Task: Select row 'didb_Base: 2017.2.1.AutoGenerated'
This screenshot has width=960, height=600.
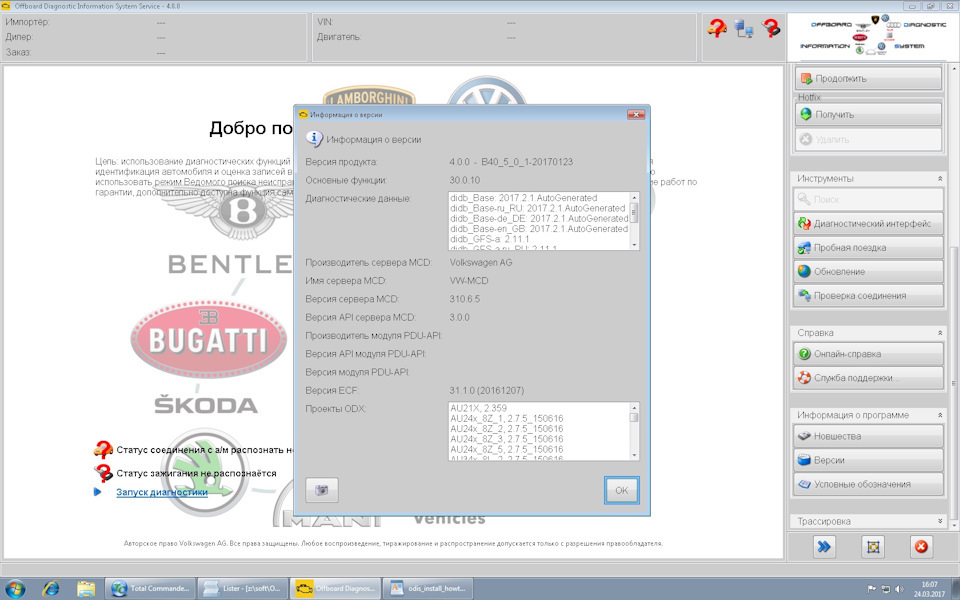Action: pyautogui.click(x=523, y=198)
